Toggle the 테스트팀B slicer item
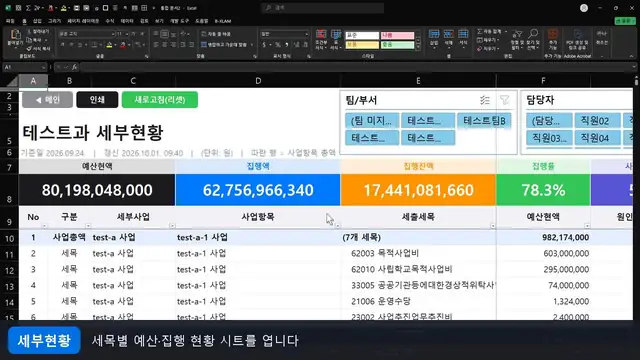This screenshot has width=640, height=360. (x=484, y=120)
